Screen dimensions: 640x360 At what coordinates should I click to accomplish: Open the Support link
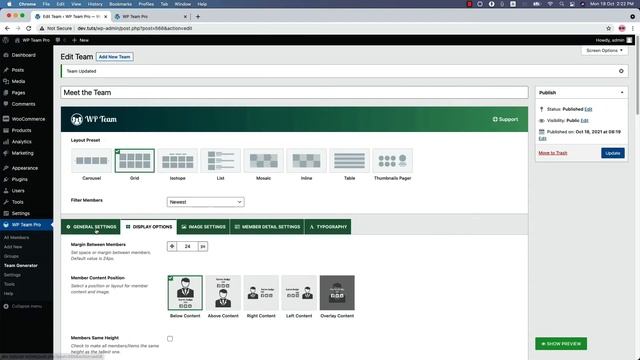[505, 119]
